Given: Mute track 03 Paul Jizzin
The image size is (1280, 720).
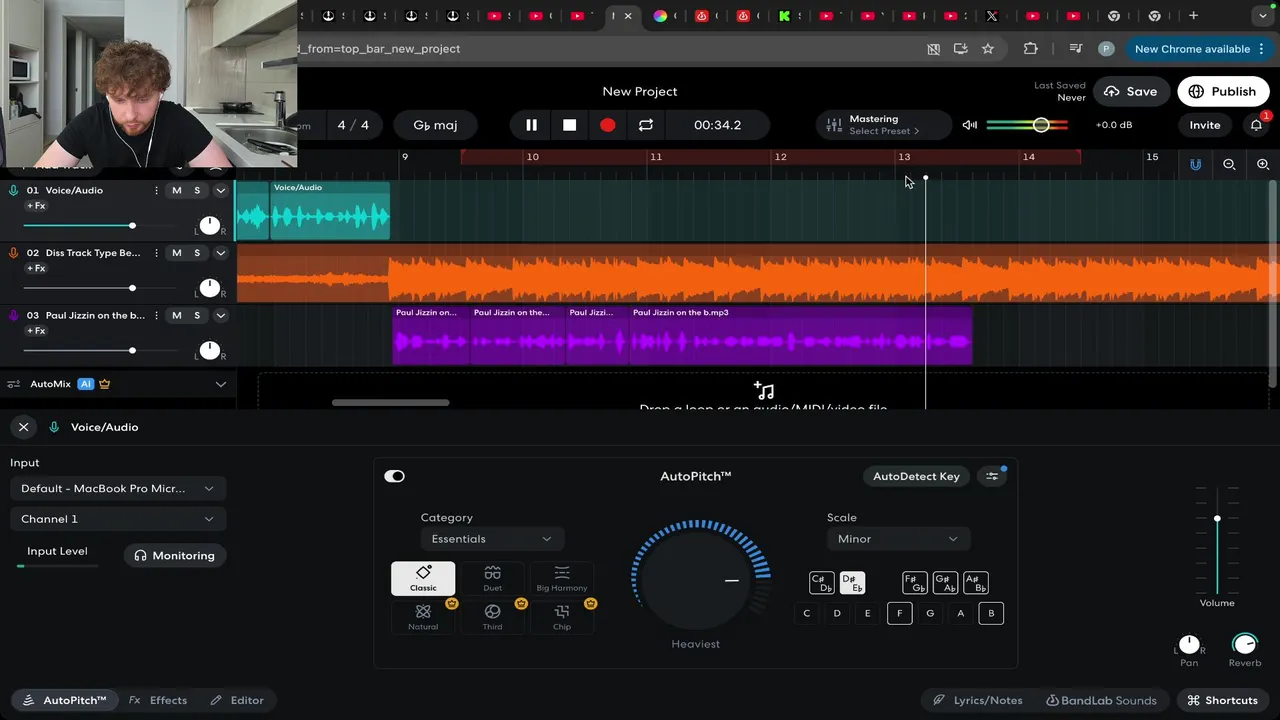Looking at the screenshot, I should tap(177, 315).
